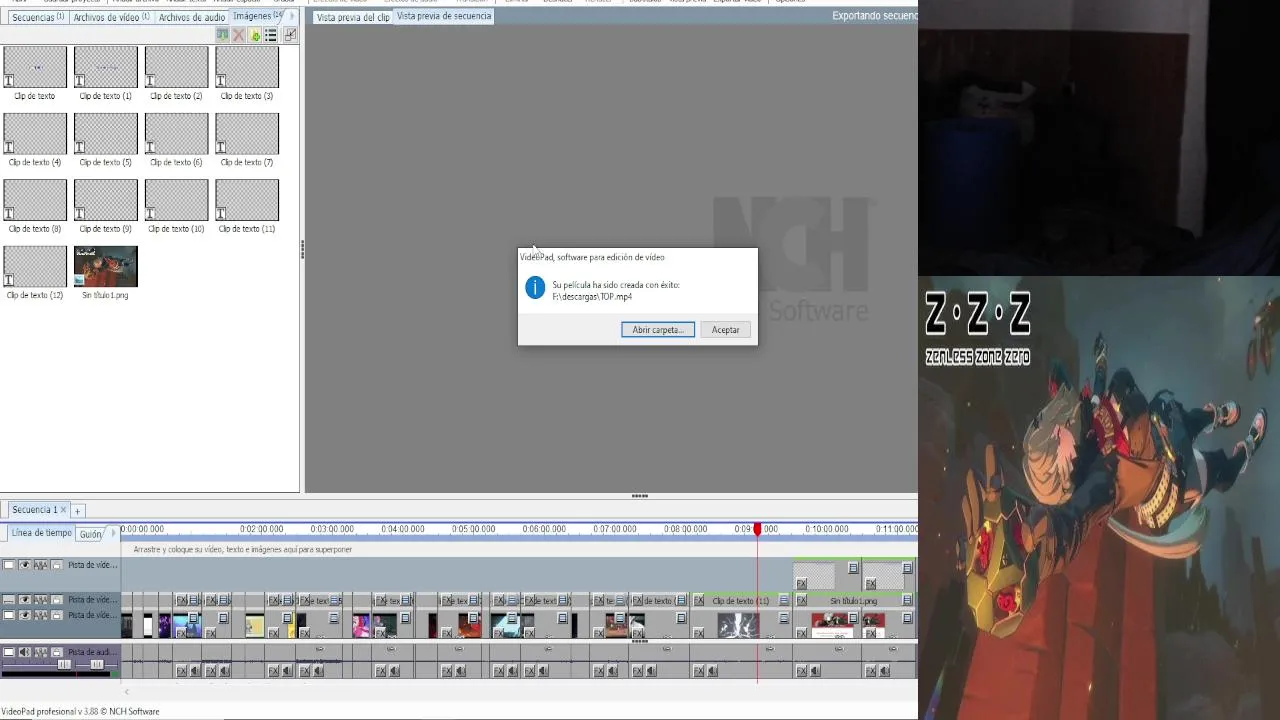1280x720 pixels.
Task: Tick the audio track select checkbox
Action: [9, 652]
